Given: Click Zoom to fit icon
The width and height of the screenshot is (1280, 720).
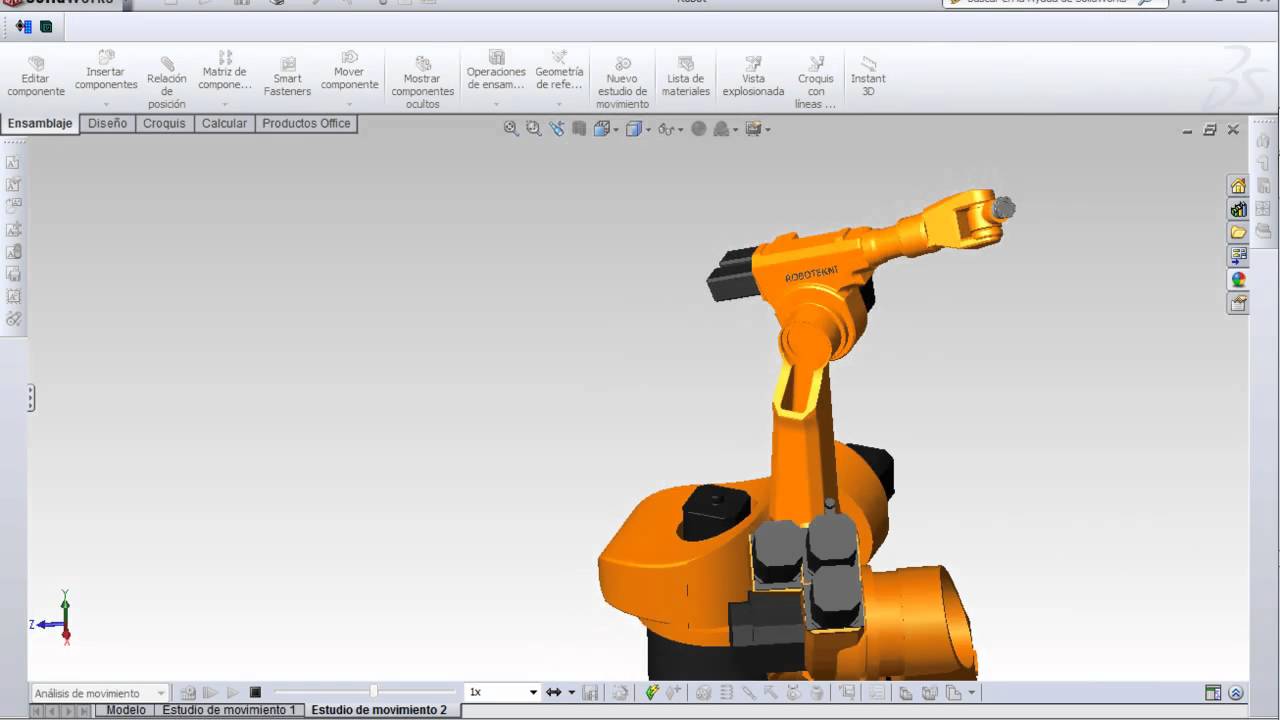Looking at the screenshot, I should click(x=511, y=128).
